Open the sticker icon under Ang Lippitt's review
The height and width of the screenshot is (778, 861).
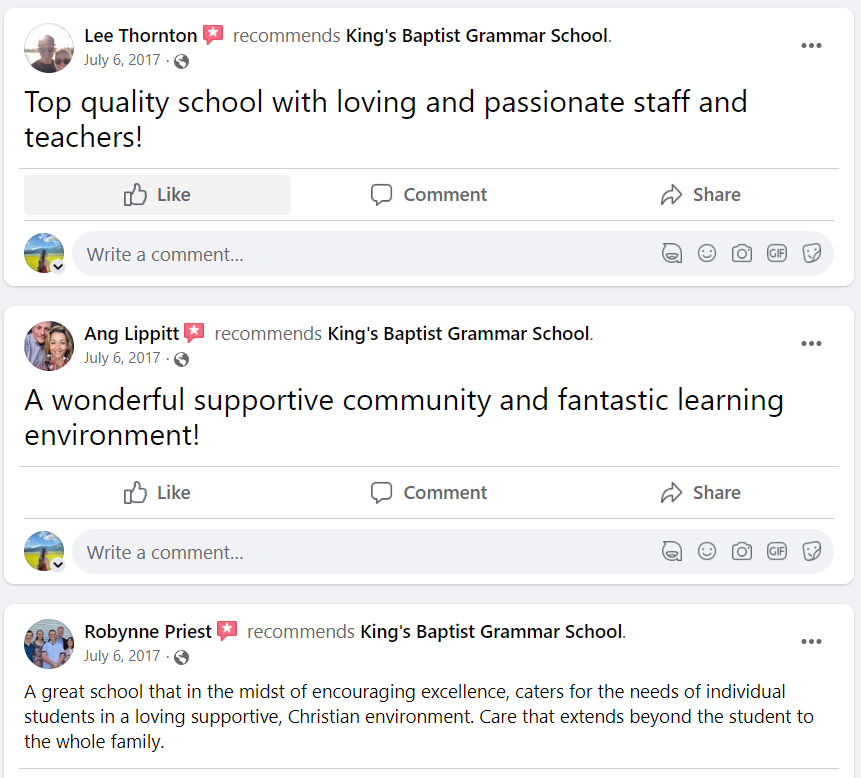click(812, 552)
